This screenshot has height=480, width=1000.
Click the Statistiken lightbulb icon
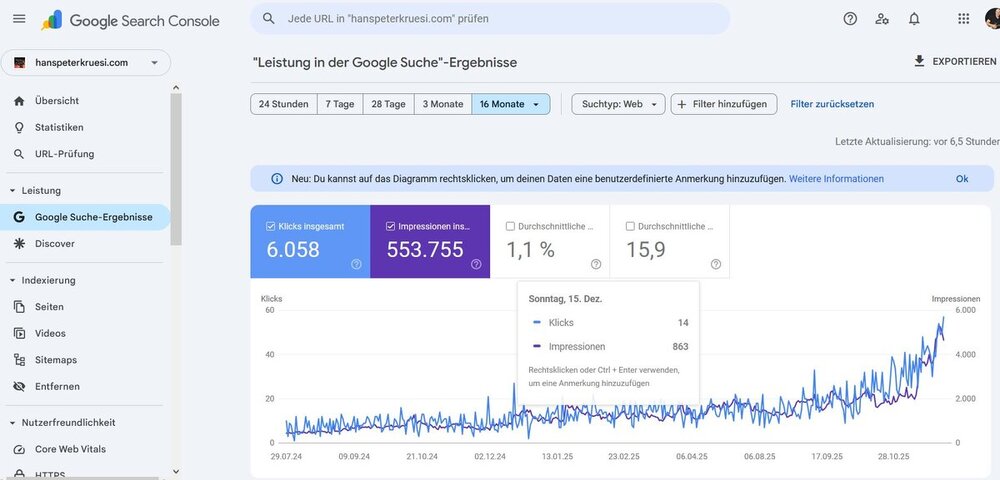pyautogui.click(x=19, y=127)
